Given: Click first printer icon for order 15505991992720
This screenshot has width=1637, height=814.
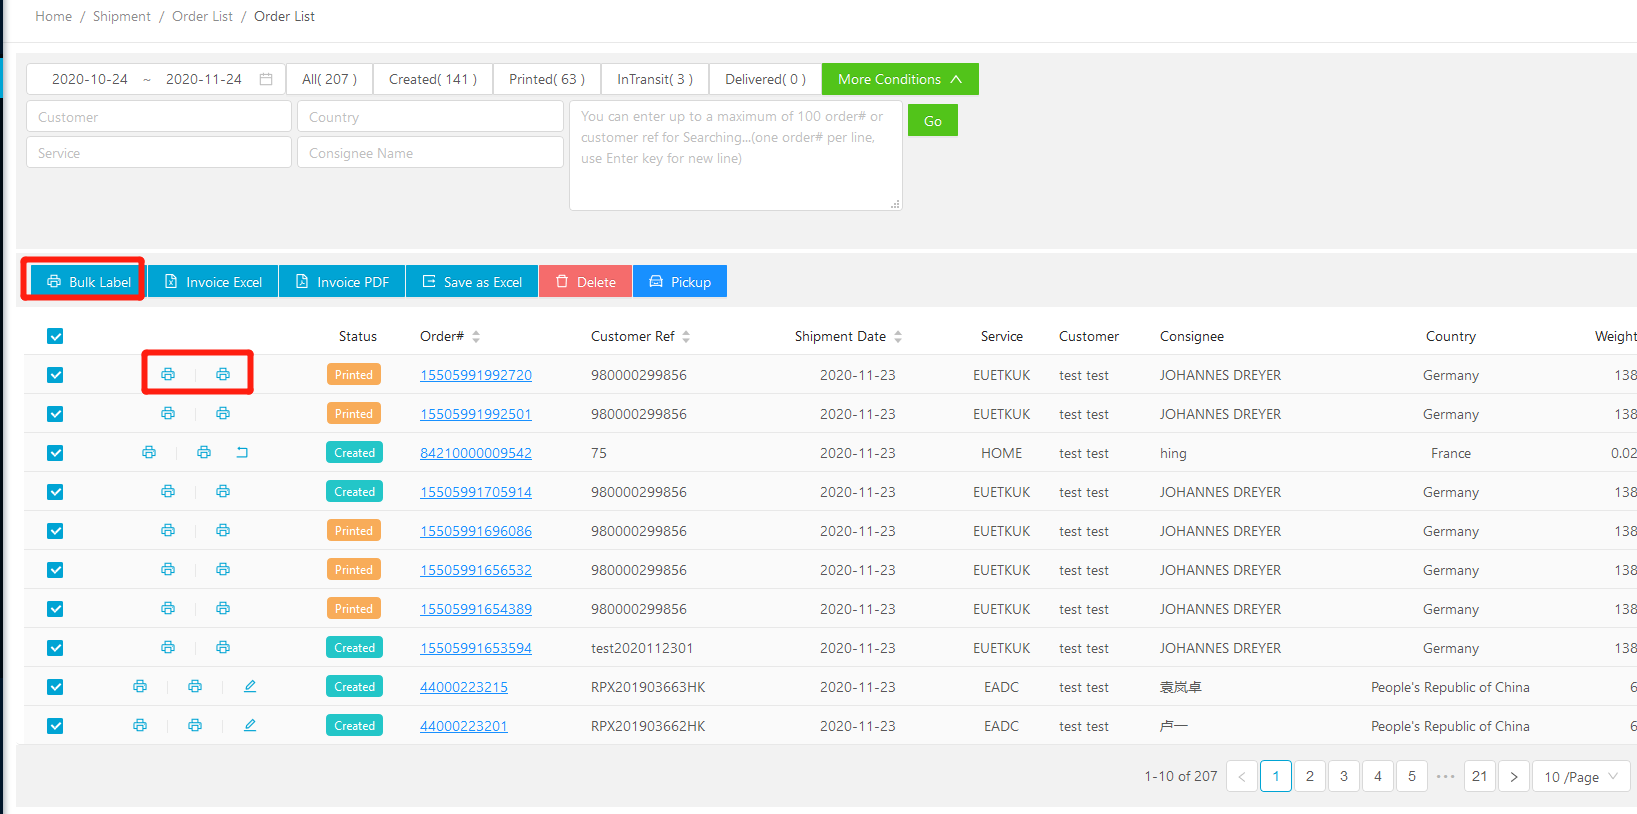Looking at the screenshot, I should (168, 374).
